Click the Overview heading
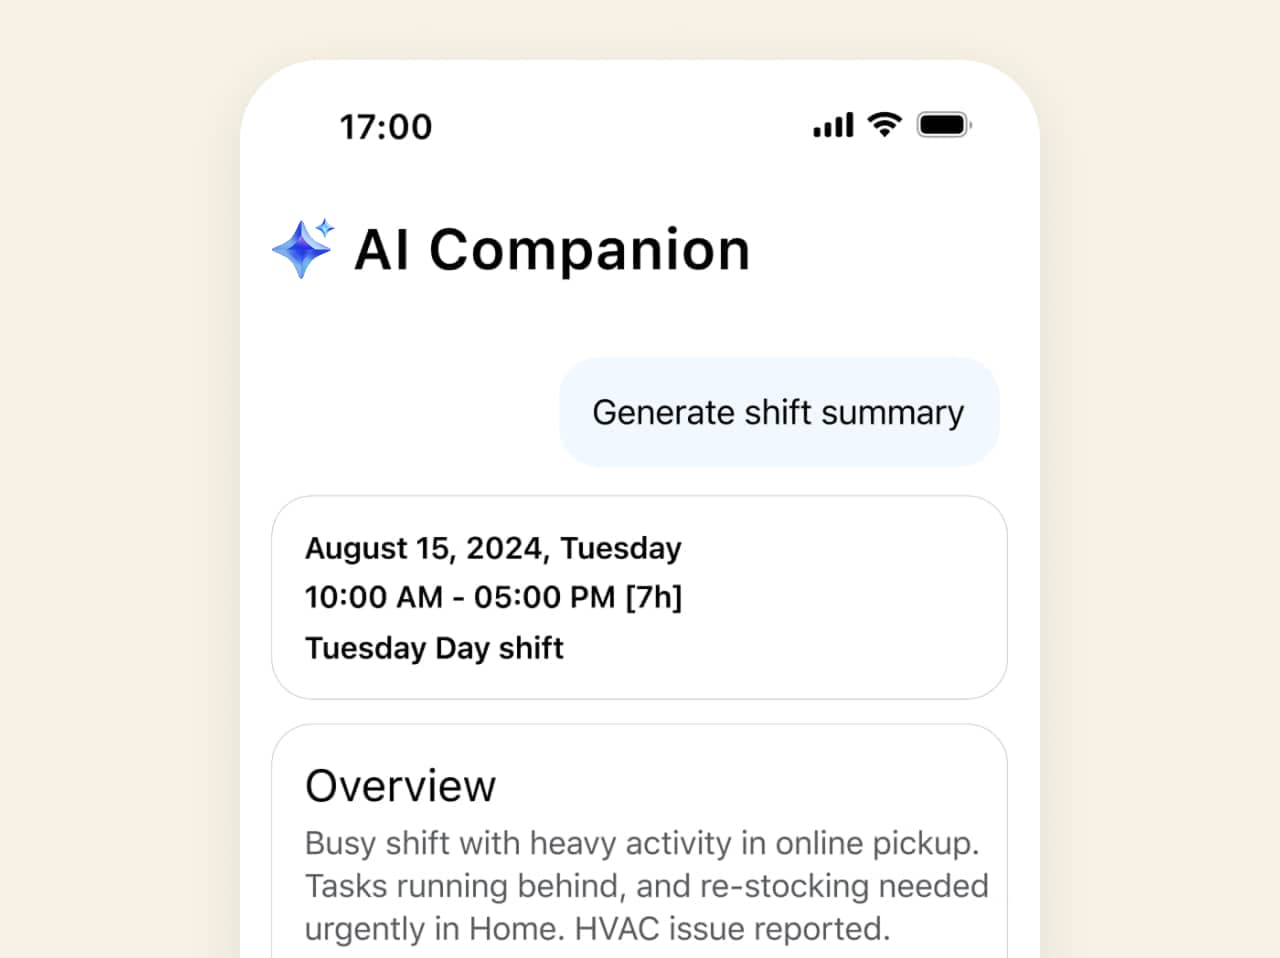 pyautogui.click(x=400, y=786)
